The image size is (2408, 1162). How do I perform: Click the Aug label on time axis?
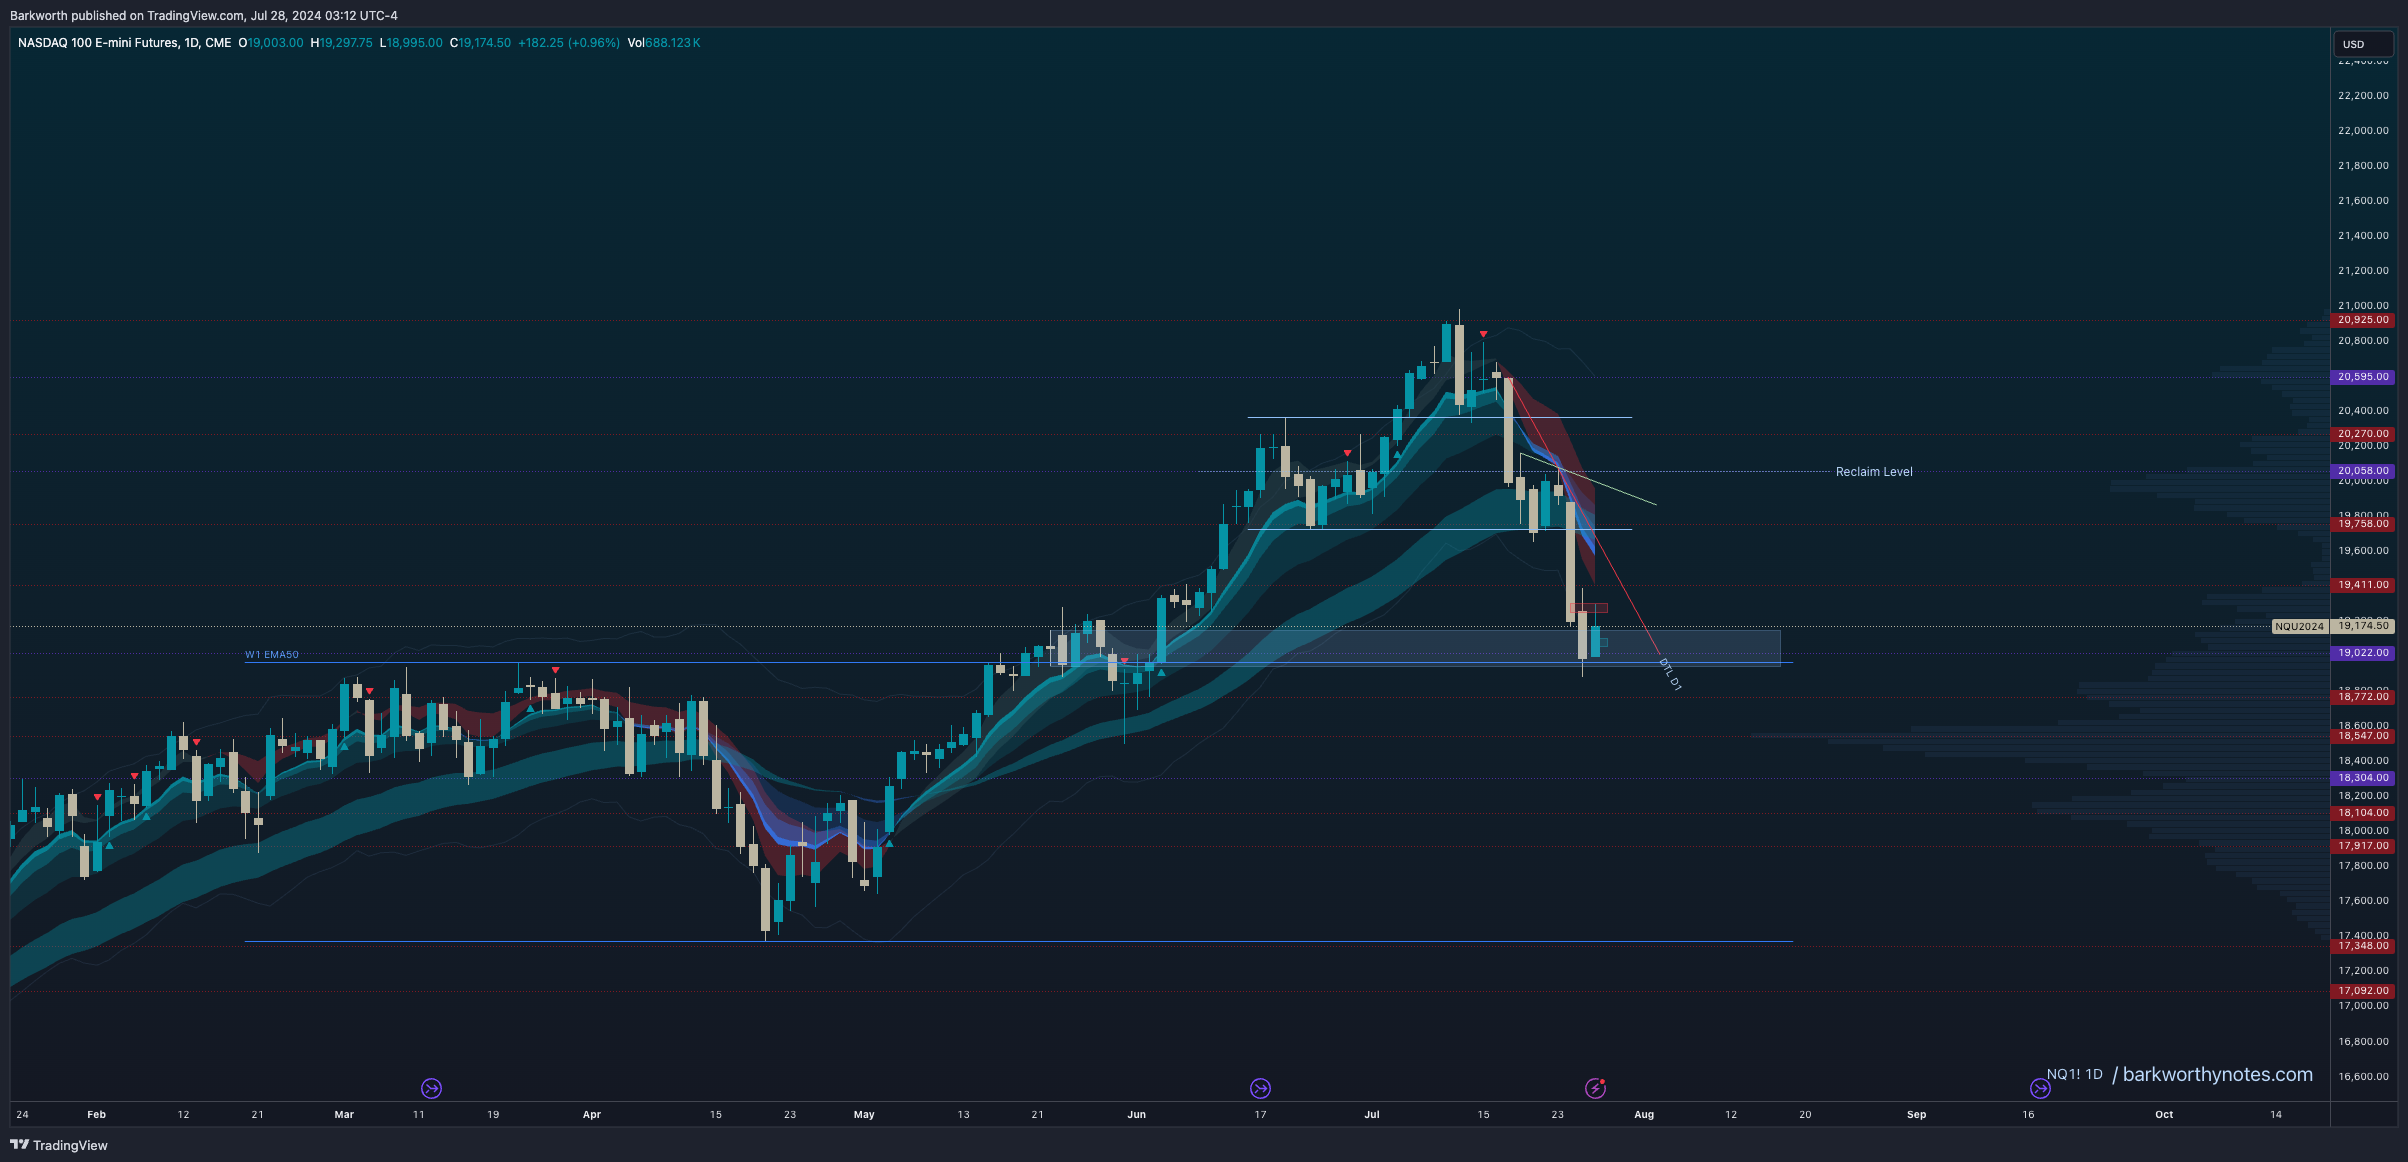click(1644, 1115)
